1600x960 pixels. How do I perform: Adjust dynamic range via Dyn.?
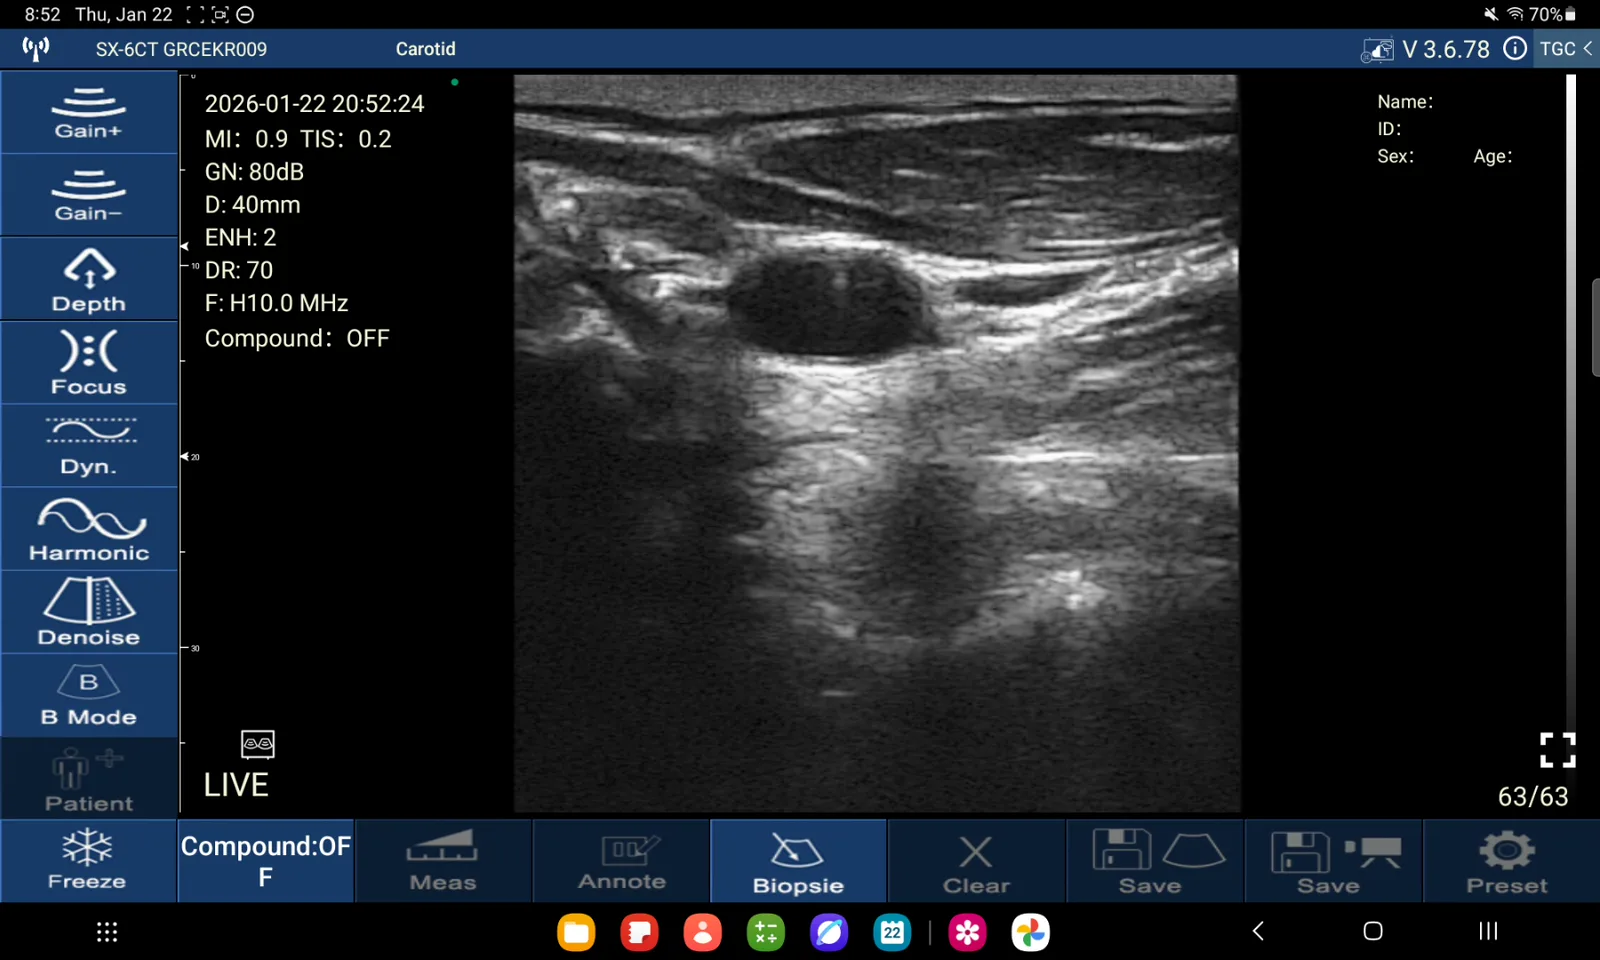(x=89, y=446)
